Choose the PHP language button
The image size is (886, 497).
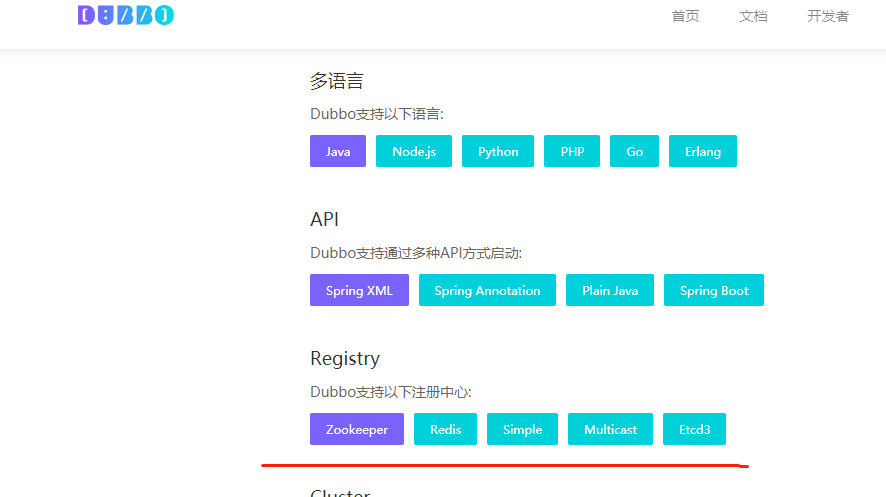tap(572, 151)
